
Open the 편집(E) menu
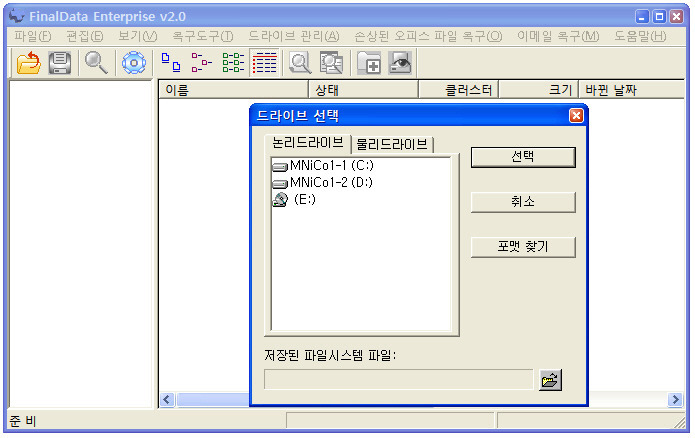click(x=84, y=36)
